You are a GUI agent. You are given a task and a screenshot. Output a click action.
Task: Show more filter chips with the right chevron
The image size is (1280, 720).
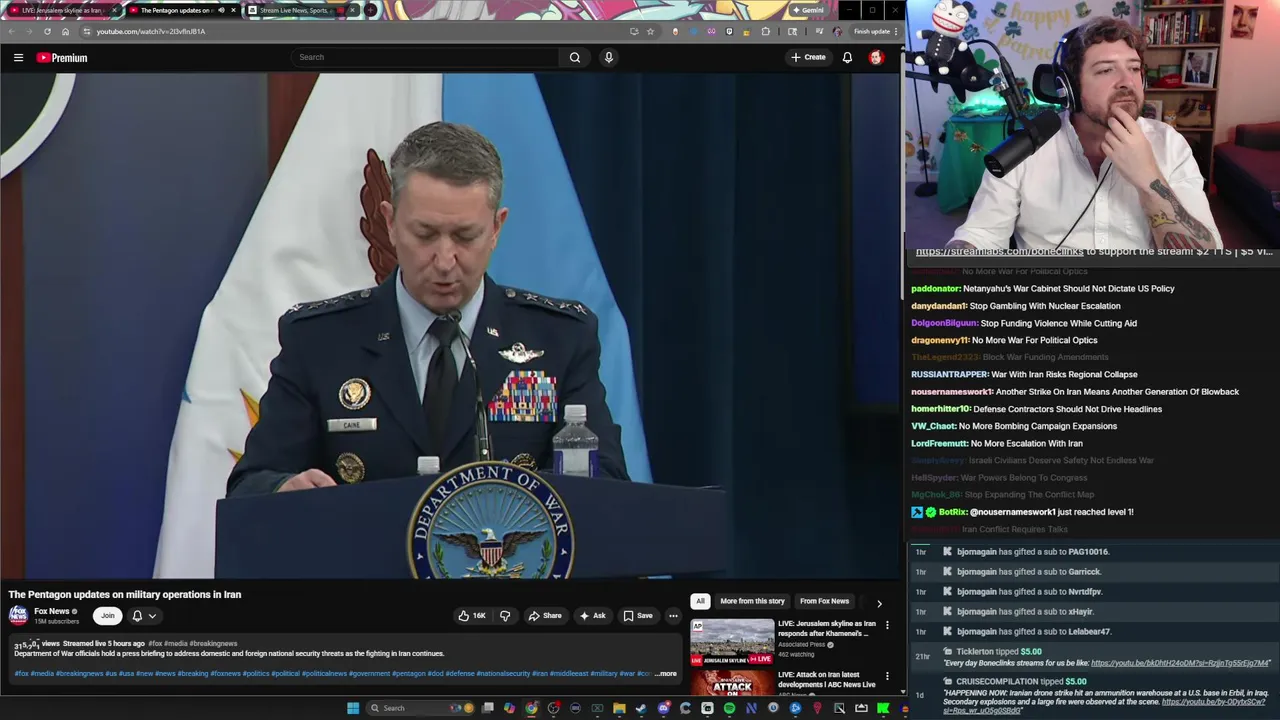(879, 603)
